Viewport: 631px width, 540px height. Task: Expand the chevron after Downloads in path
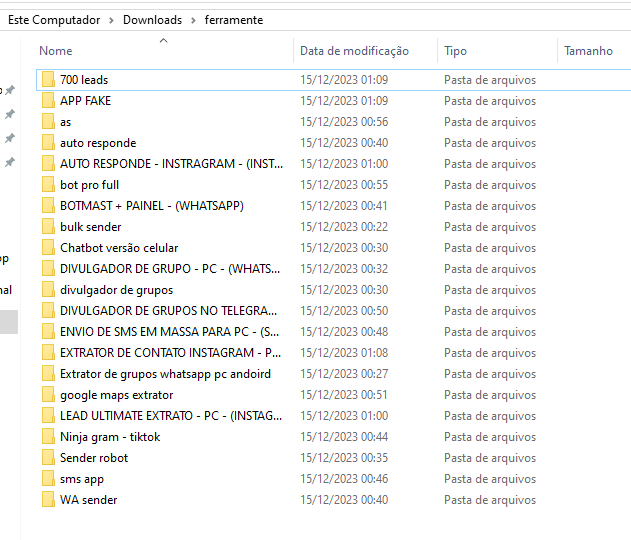coord(193,20)
